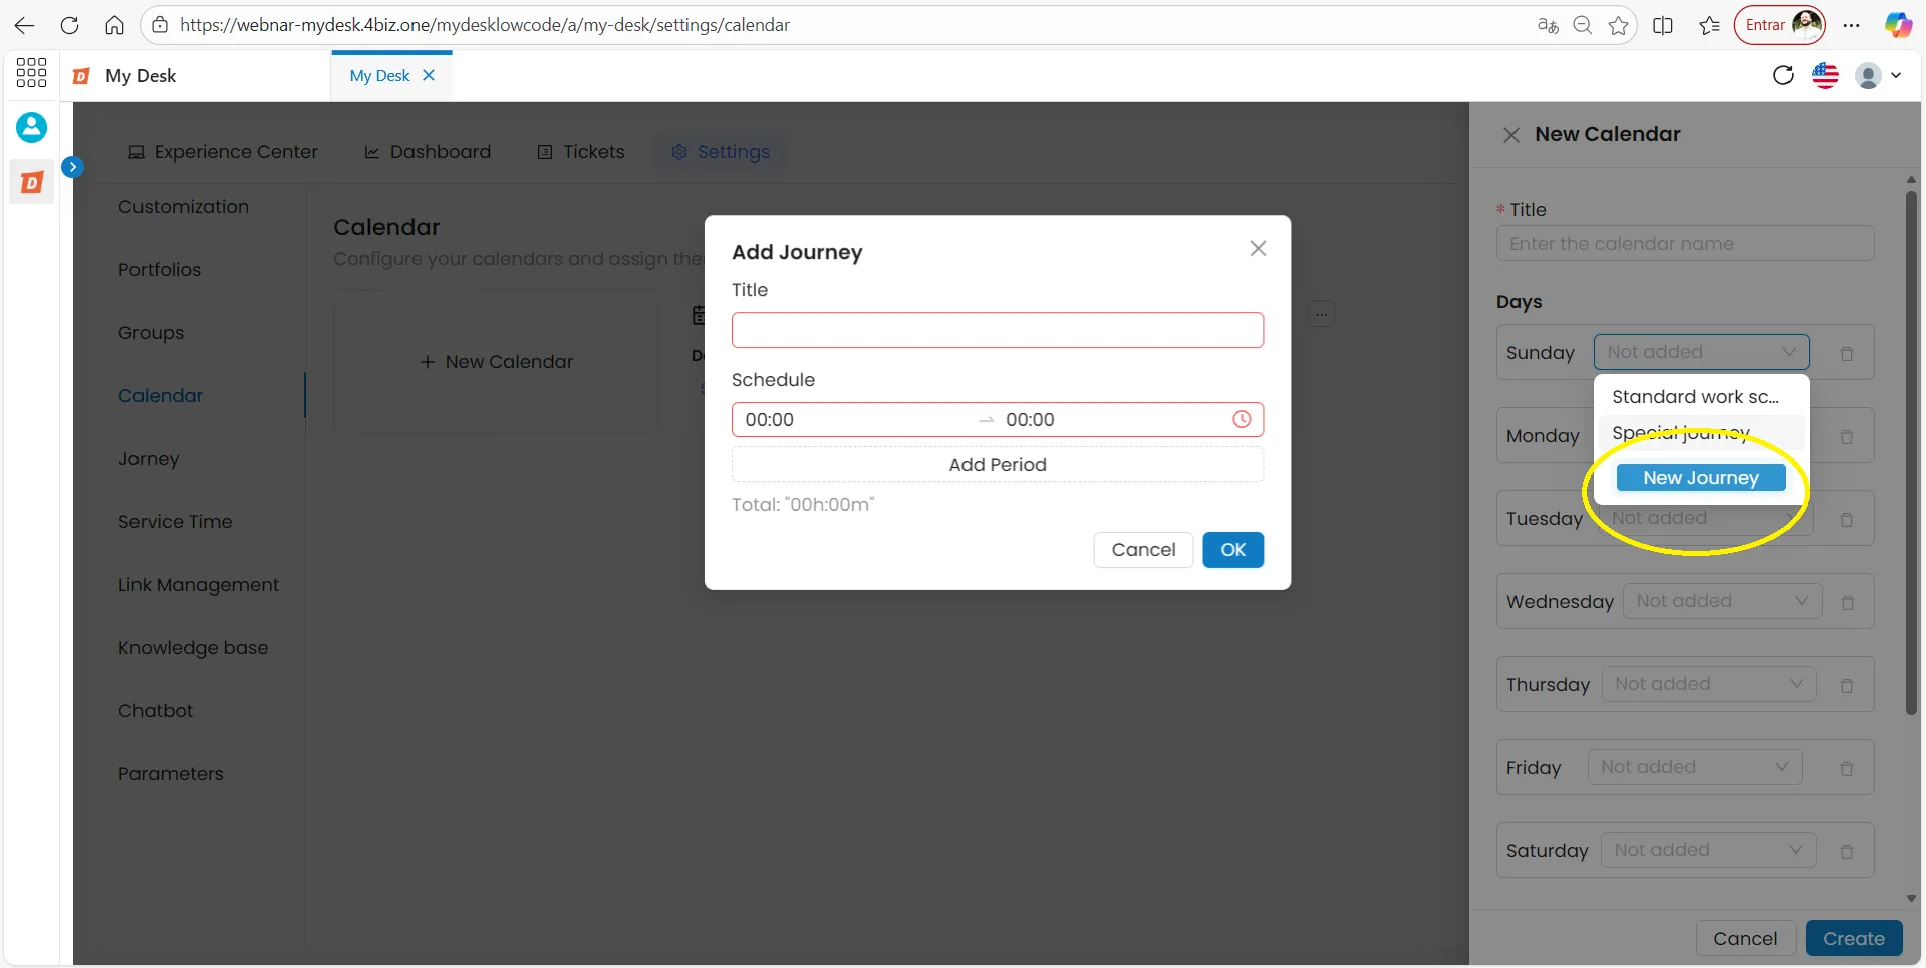Click the Add Period button
1926x968 pixels.
coord(997,464)
